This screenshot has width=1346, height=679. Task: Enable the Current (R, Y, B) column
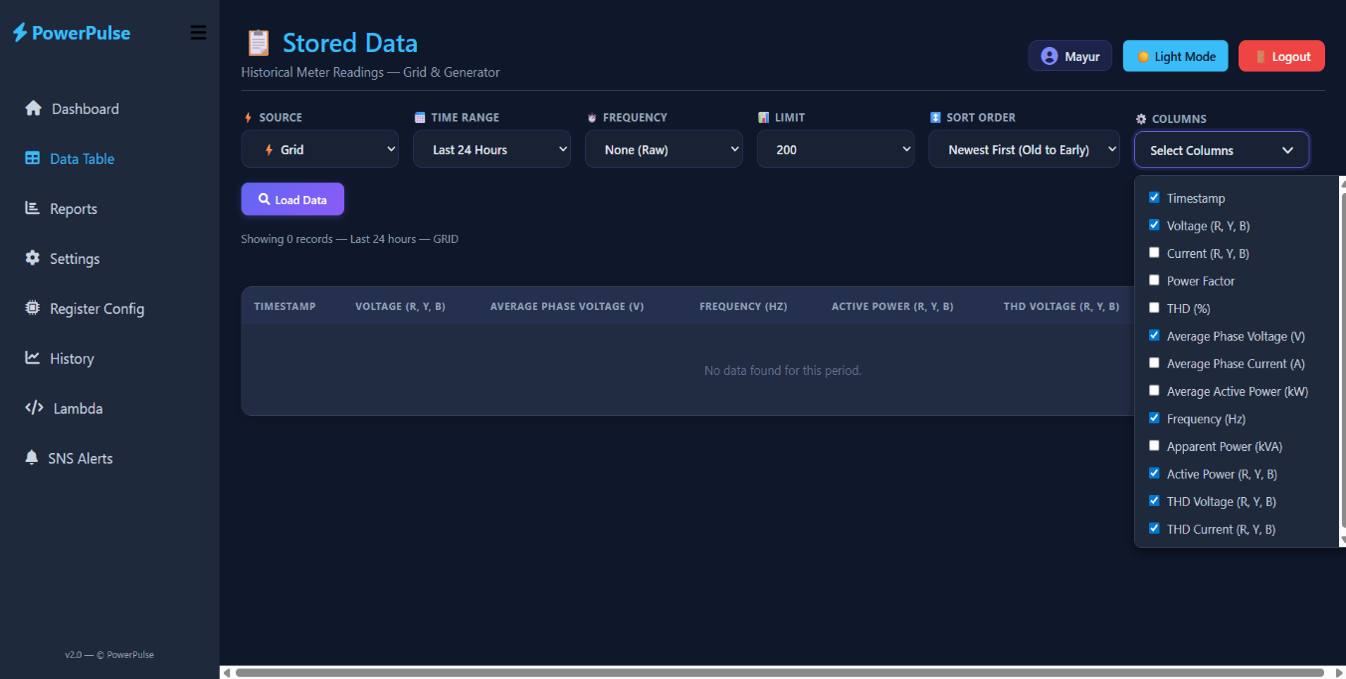pyautogui.click(x=1154, y=253)
